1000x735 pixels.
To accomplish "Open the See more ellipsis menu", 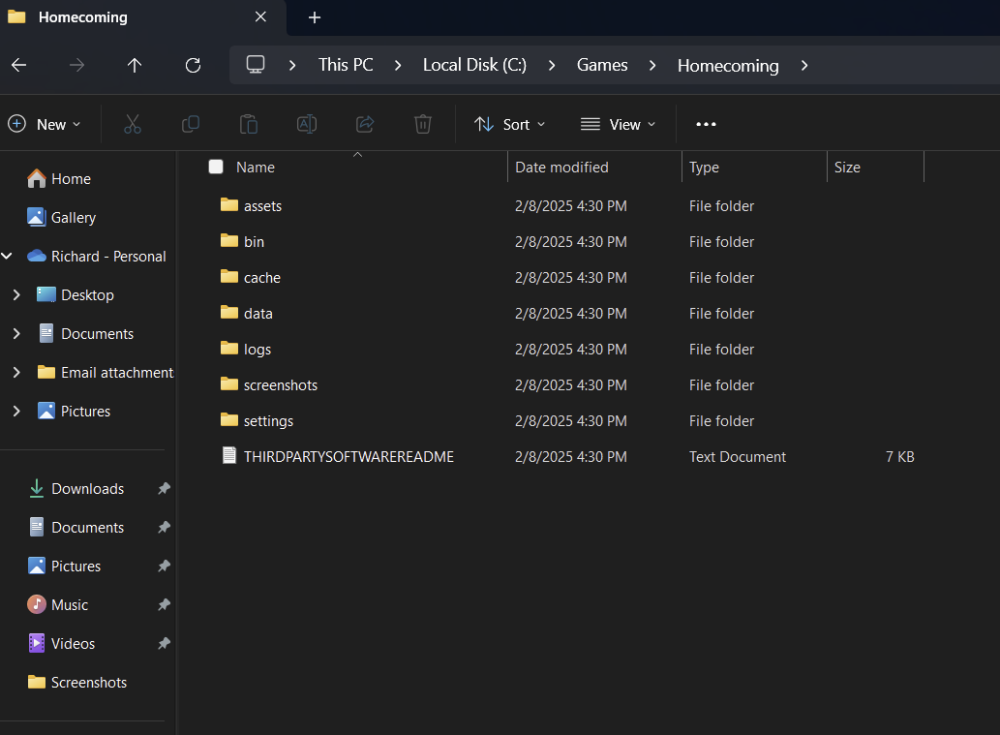I will click(705, 123).
